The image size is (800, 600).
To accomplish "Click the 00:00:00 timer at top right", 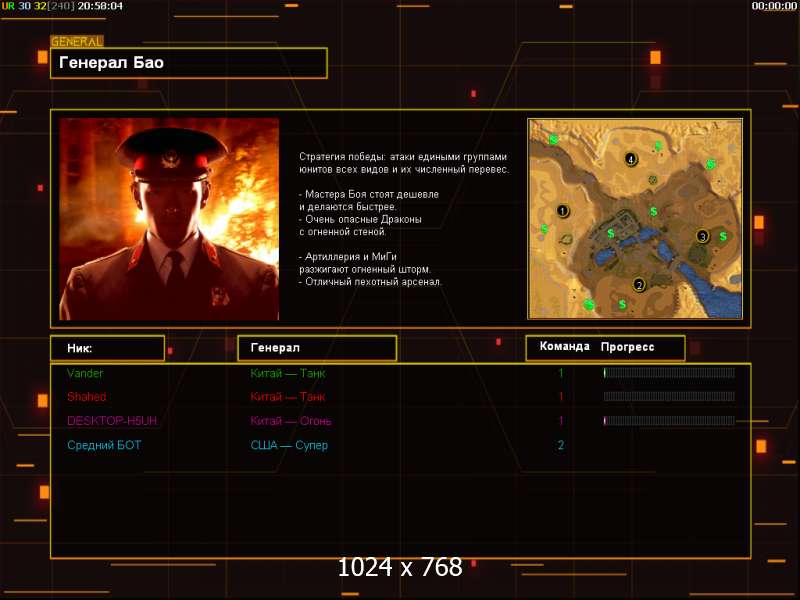I will pos(774,6).
